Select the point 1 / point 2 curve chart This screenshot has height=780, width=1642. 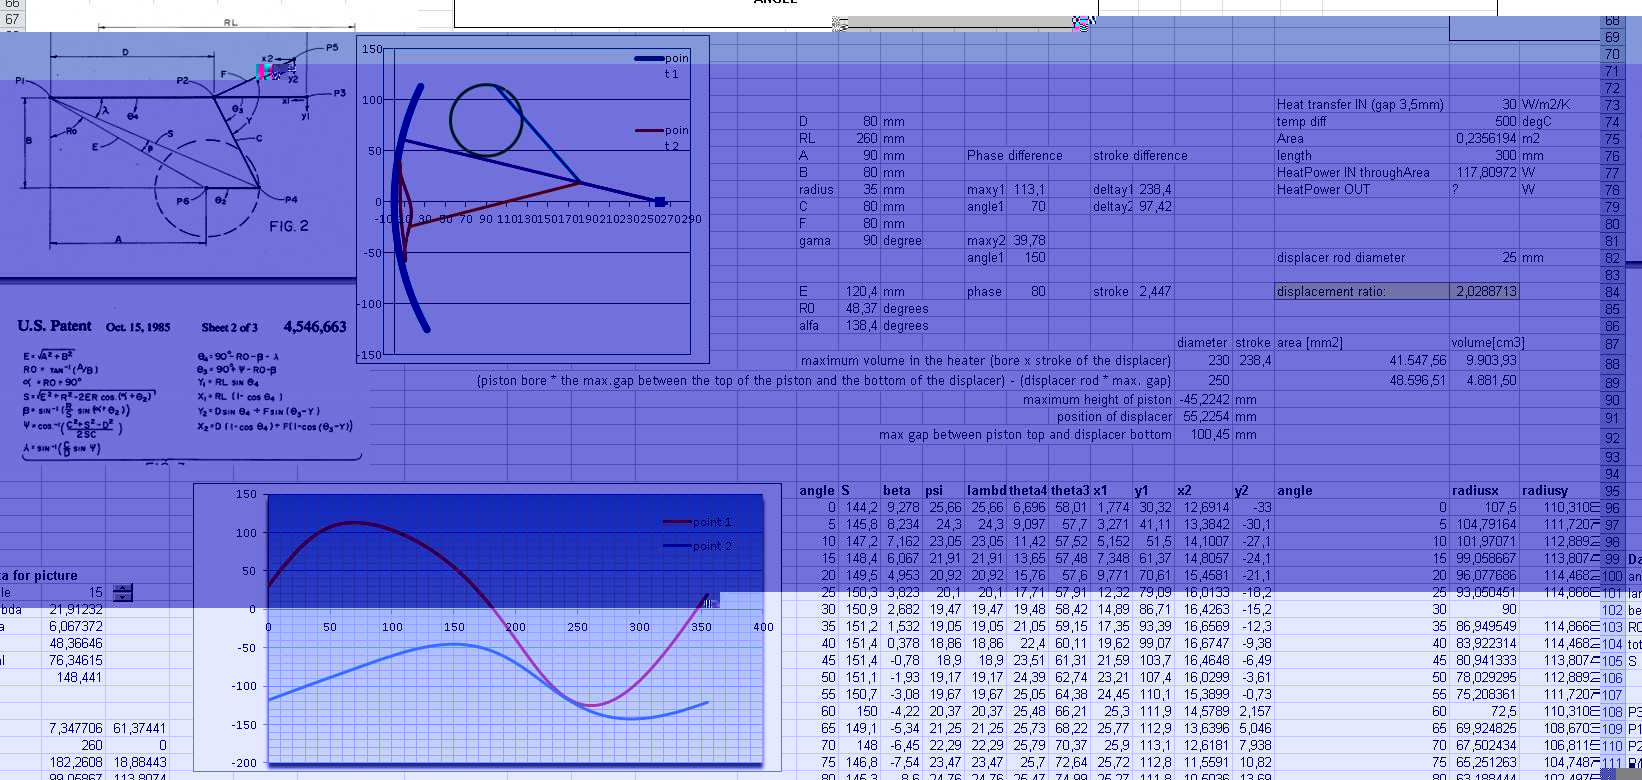point(487,628)
